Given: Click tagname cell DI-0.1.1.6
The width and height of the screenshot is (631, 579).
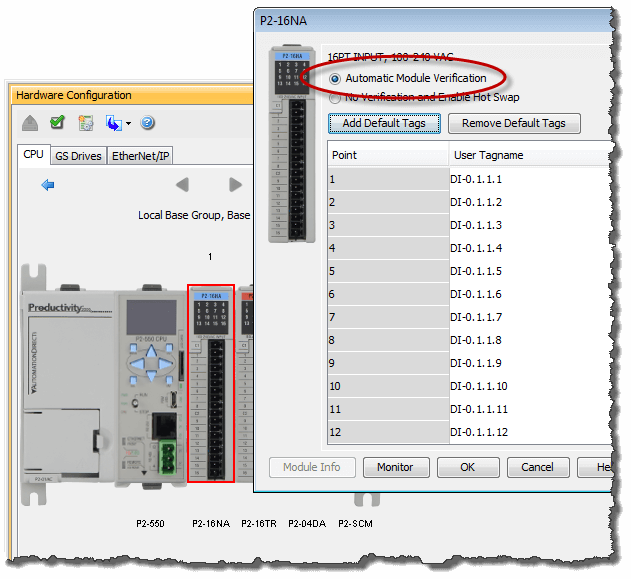Looking at the screenshot, I should [531, 295].
